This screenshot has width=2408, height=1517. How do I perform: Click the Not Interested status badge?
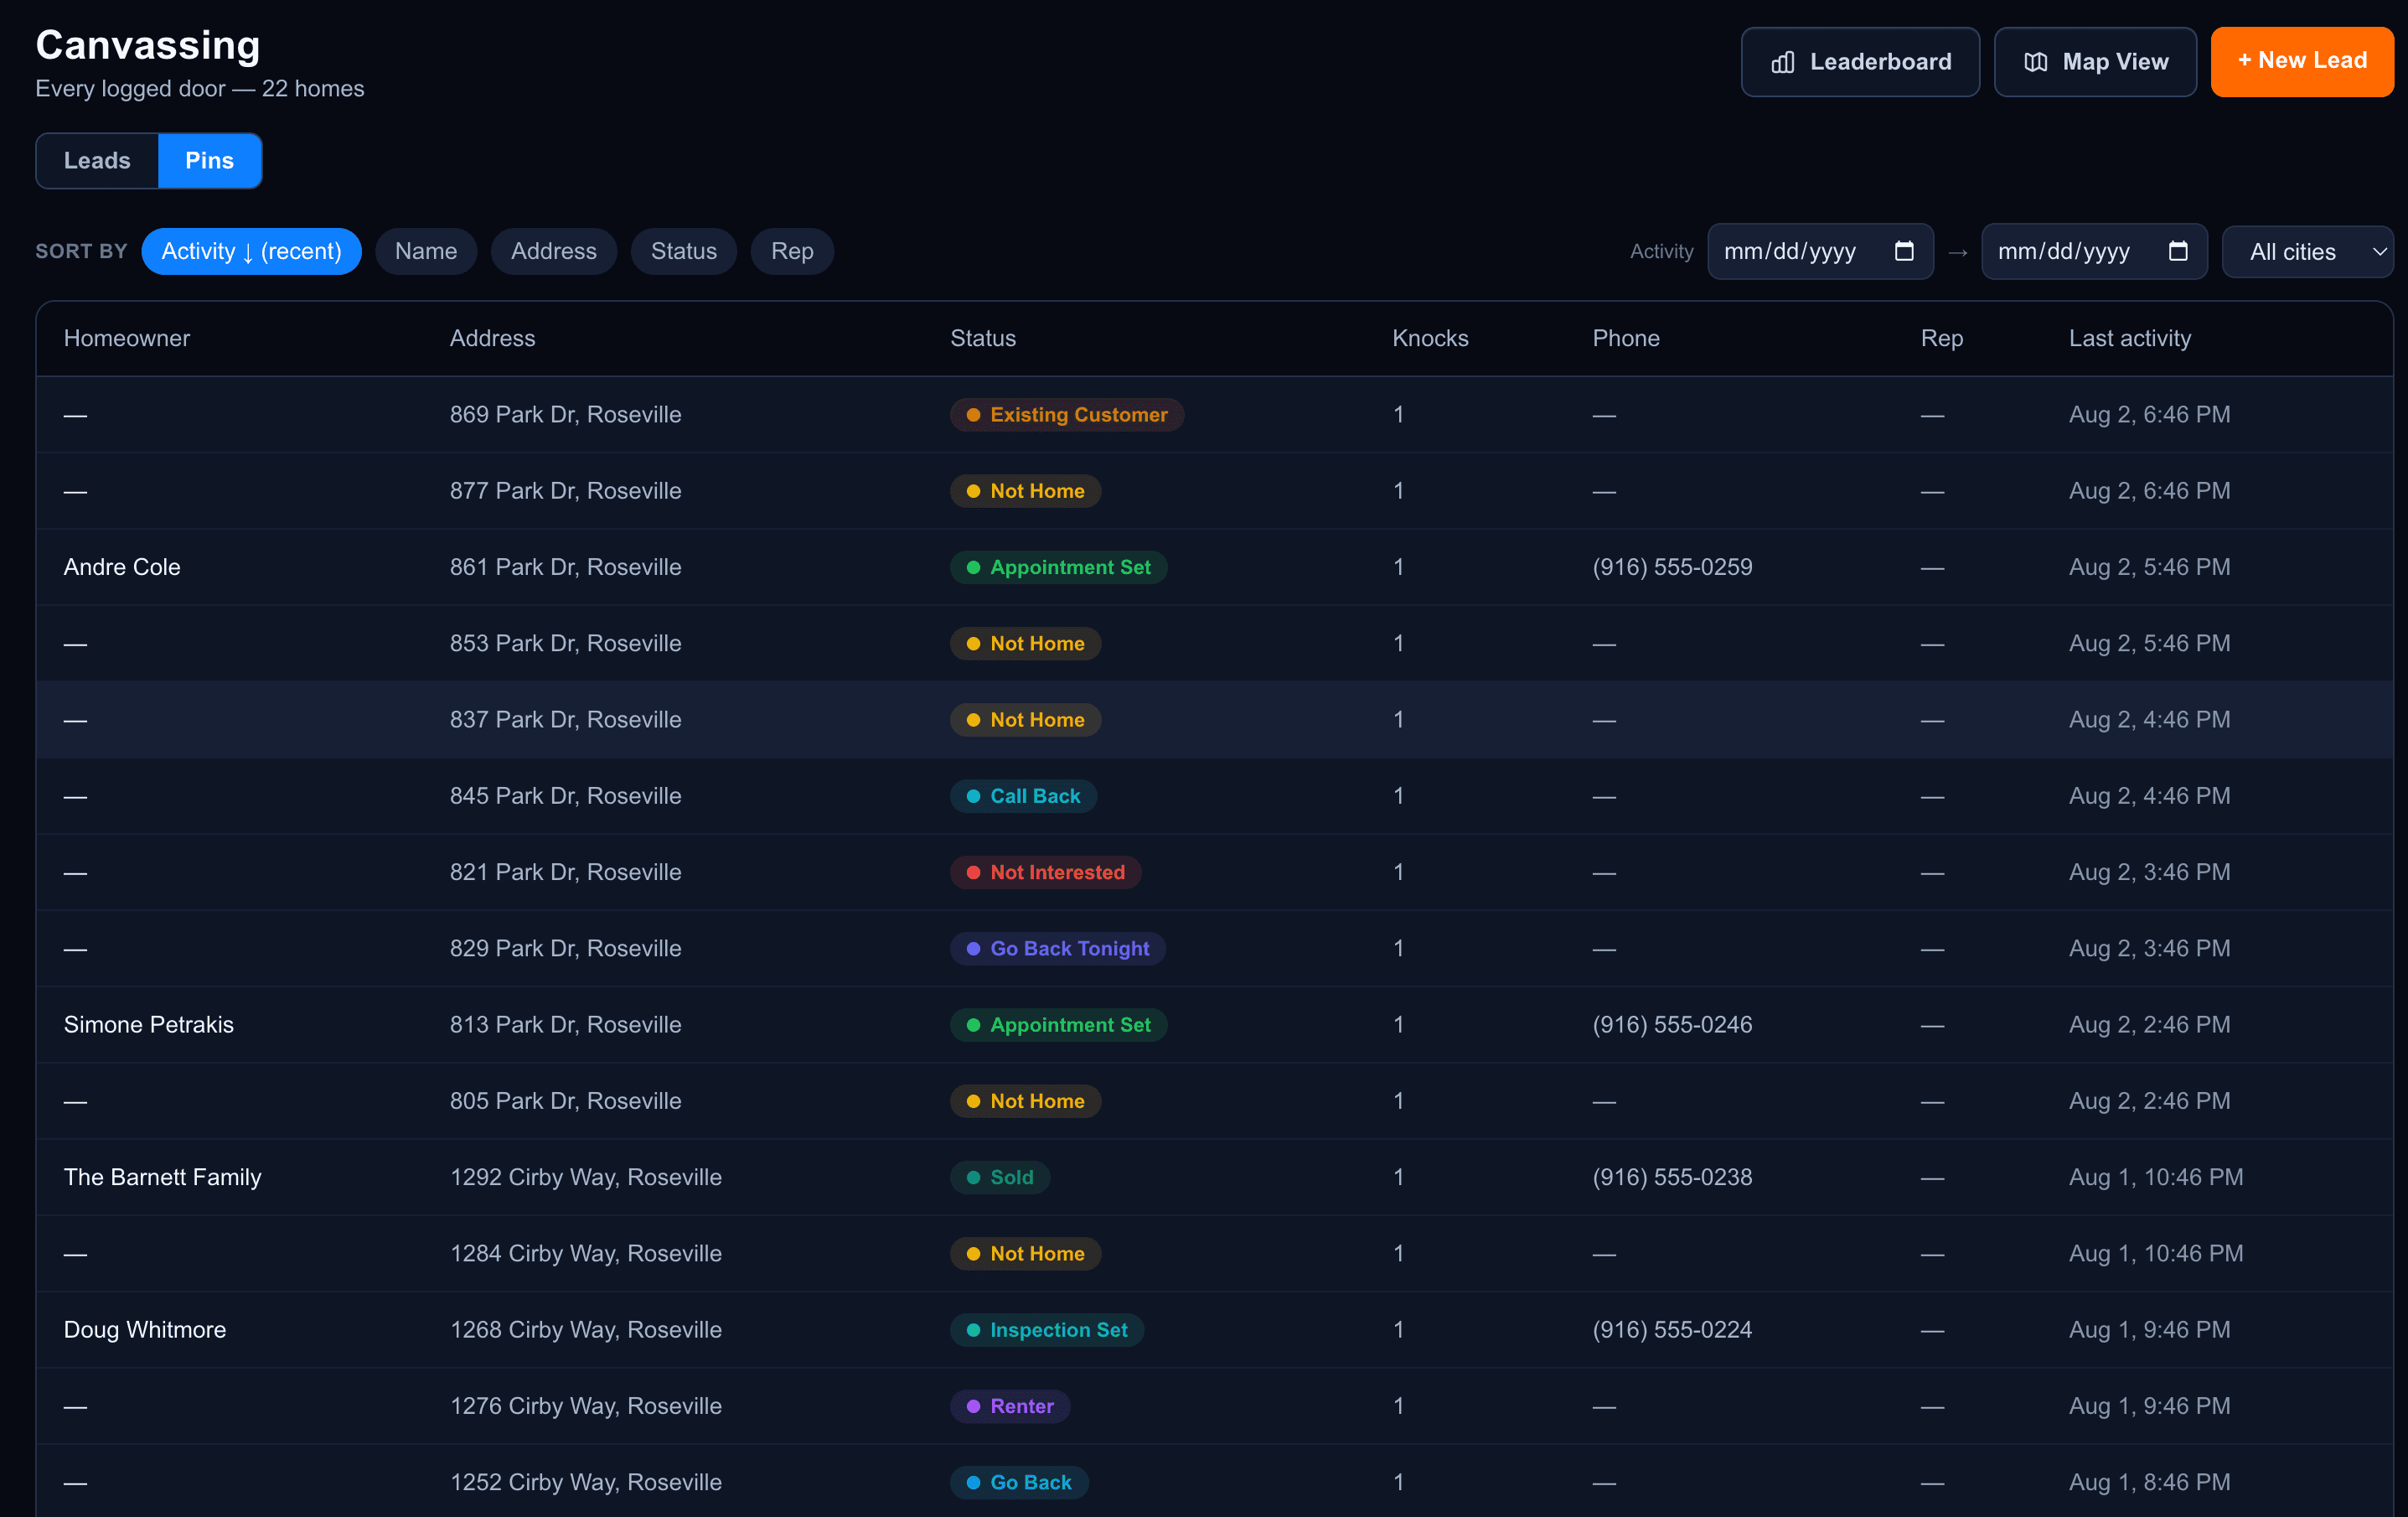coord(1045,872)
